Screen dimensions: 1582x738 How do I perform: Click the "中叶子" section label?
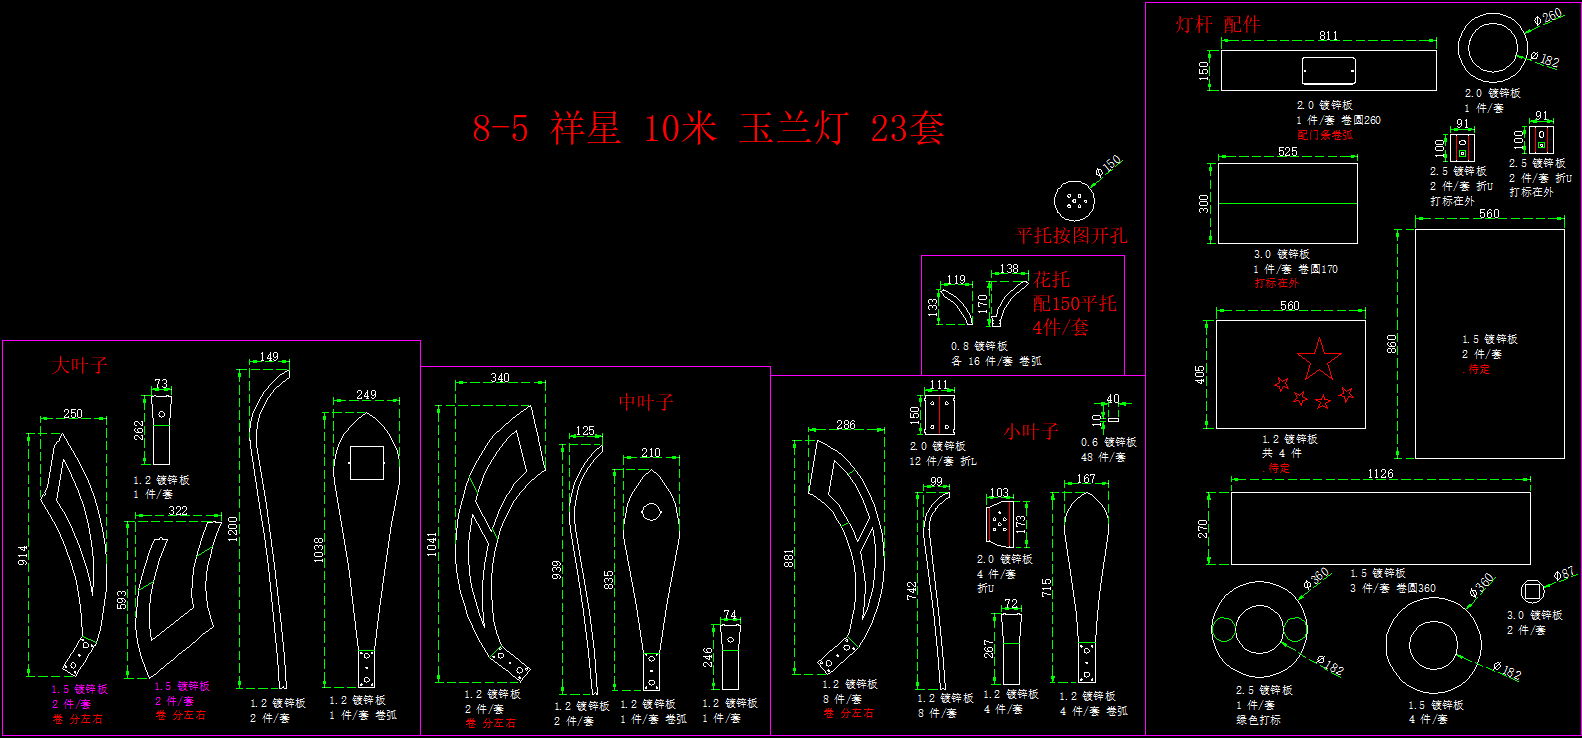646,403
